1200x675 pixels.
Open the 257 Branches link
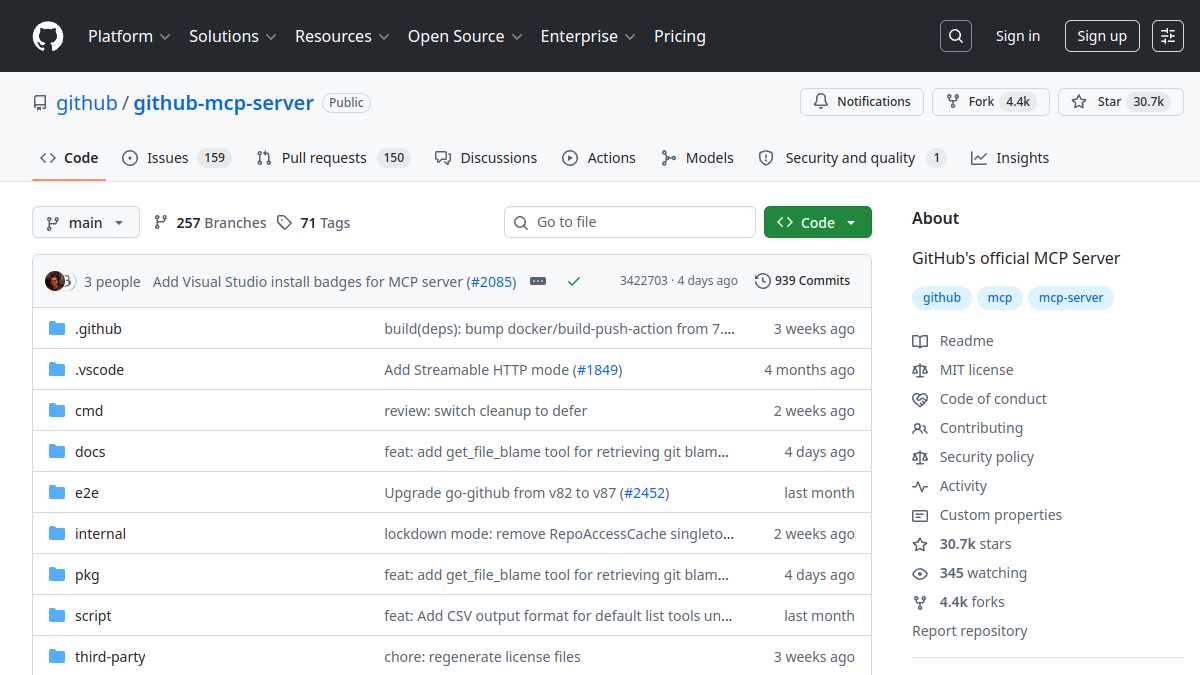pyautogui.click(x=210, y=223)
